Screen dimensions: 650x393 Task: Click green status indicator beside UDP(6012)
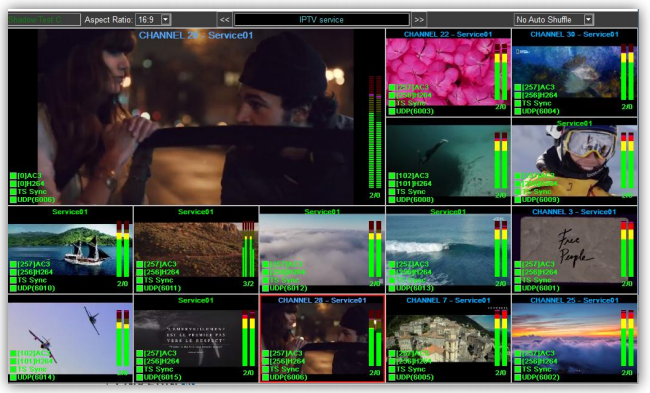pyautogui.click(x=265, y=288)
